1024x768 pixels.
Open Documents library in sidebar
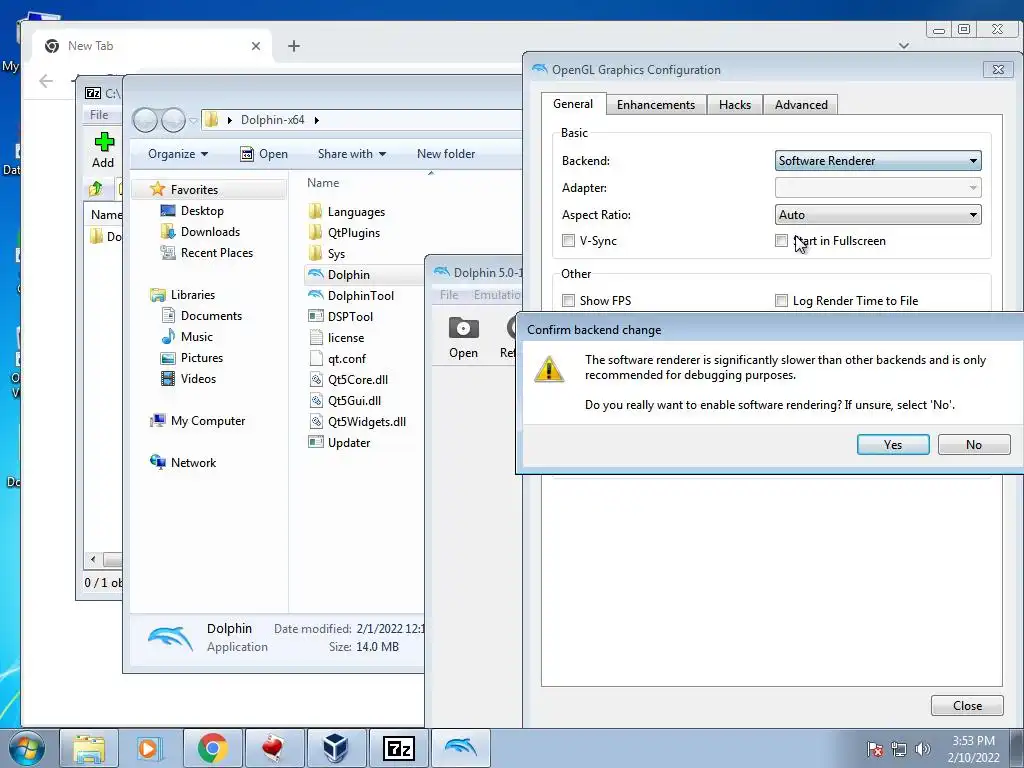[211, 316]
